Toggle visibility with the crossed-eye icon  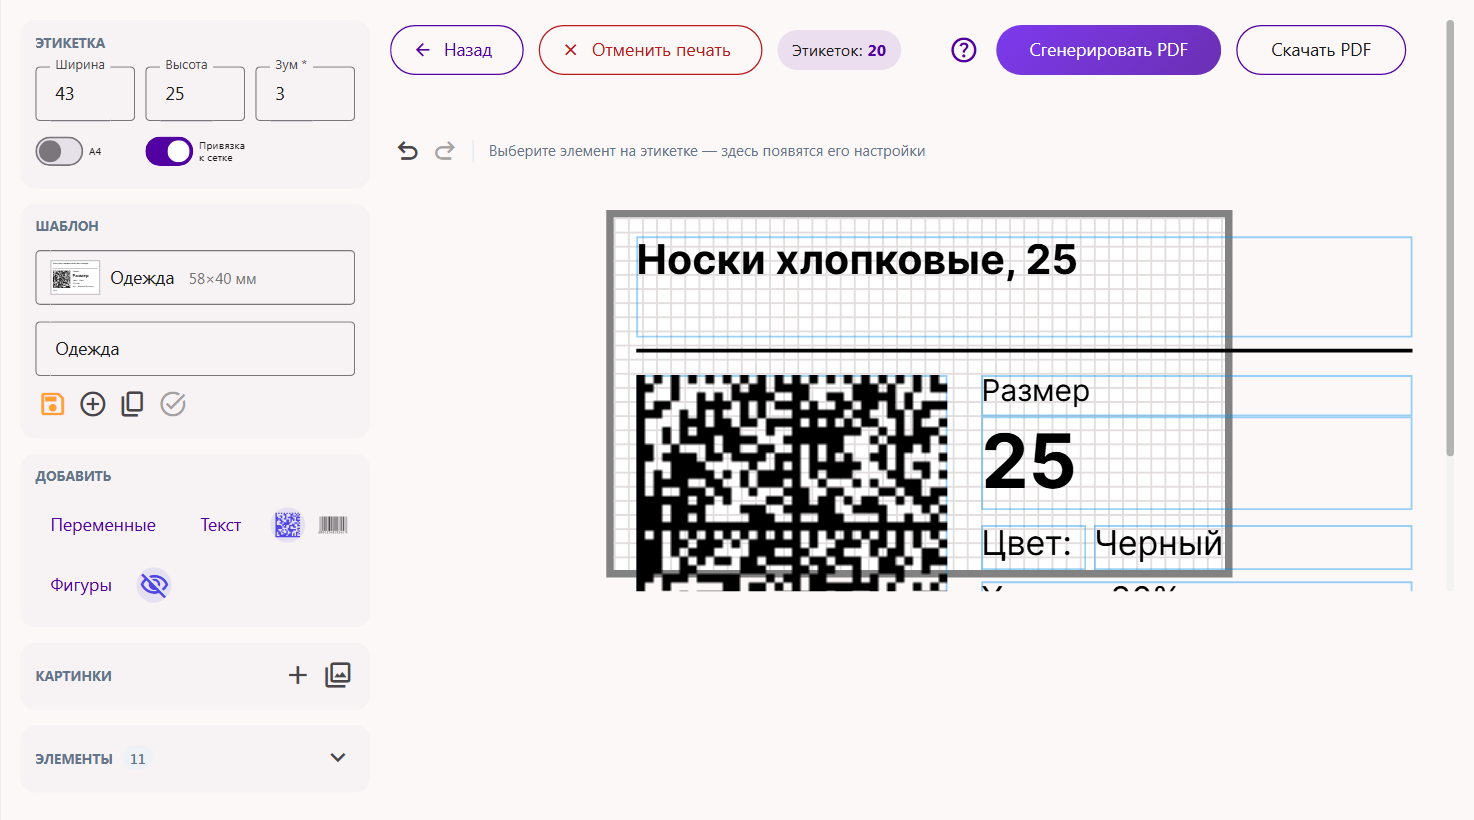154,585
